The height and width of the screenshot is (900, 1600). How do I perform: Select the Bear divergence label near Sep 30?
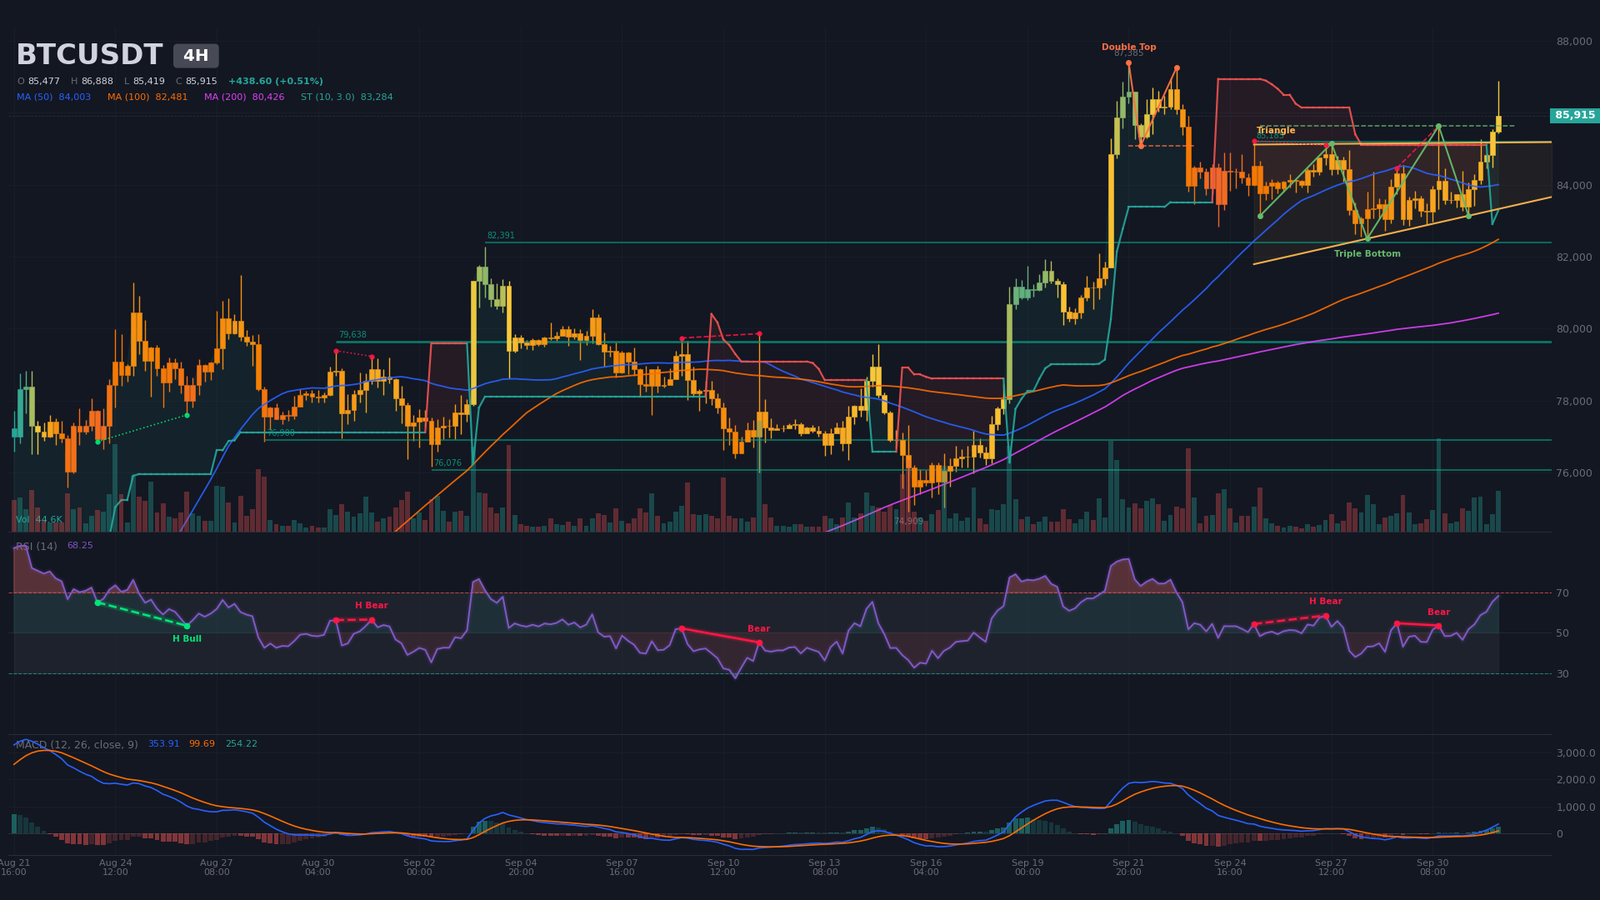click(x=1438, y=612)
